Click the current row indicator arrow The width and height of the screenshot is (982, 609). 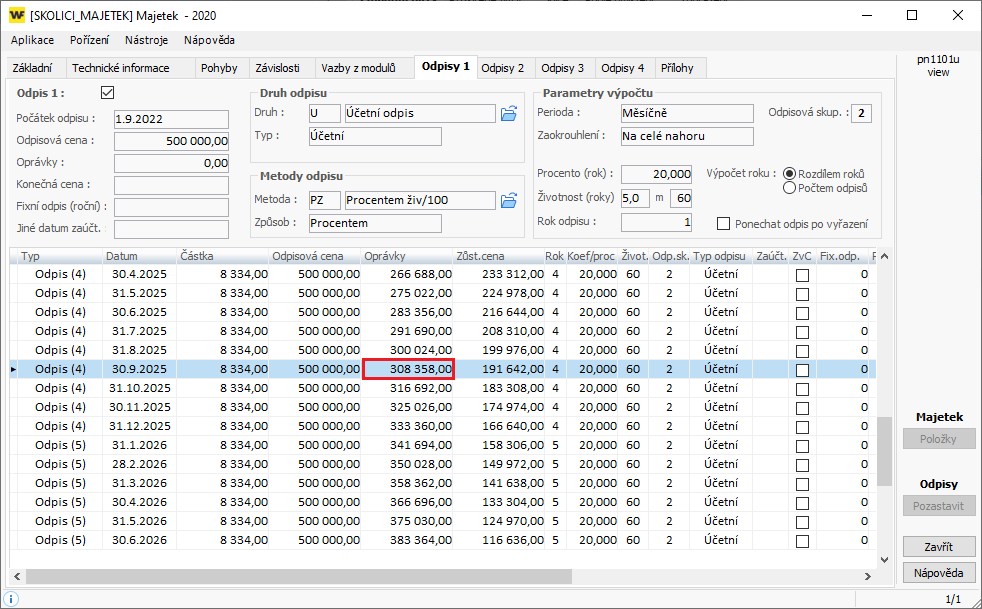point(13,369)
